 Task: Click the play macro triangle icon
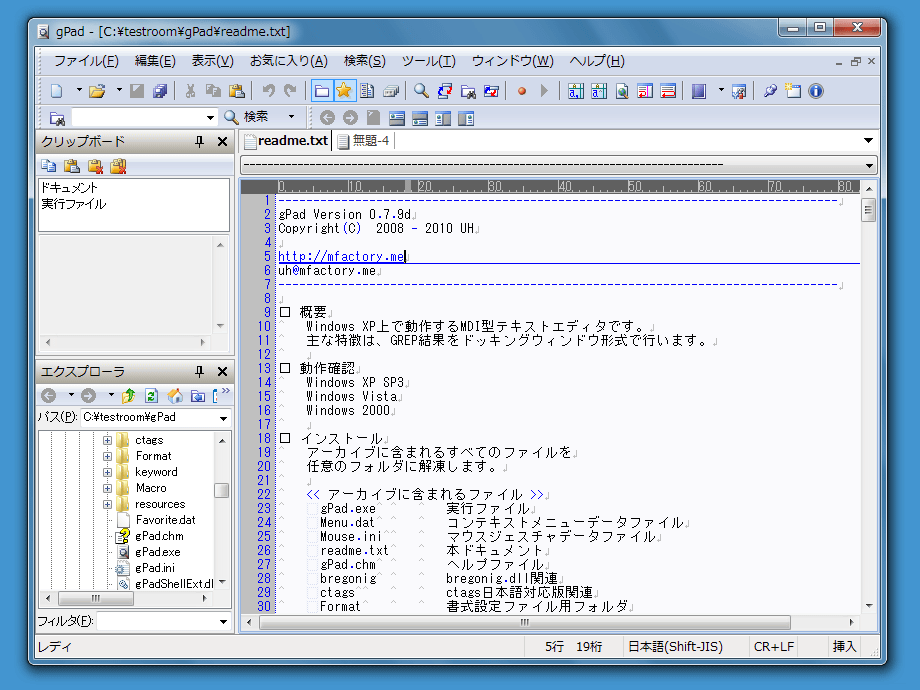coord(544,91)
